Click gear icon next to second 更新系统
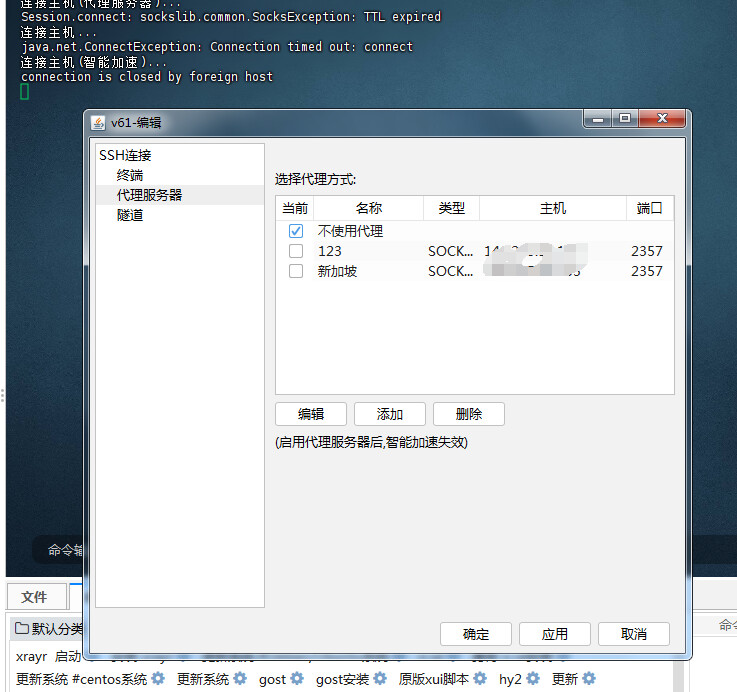Image resolution: width=737 pixels, height=692 pixels. click(240, 678)
